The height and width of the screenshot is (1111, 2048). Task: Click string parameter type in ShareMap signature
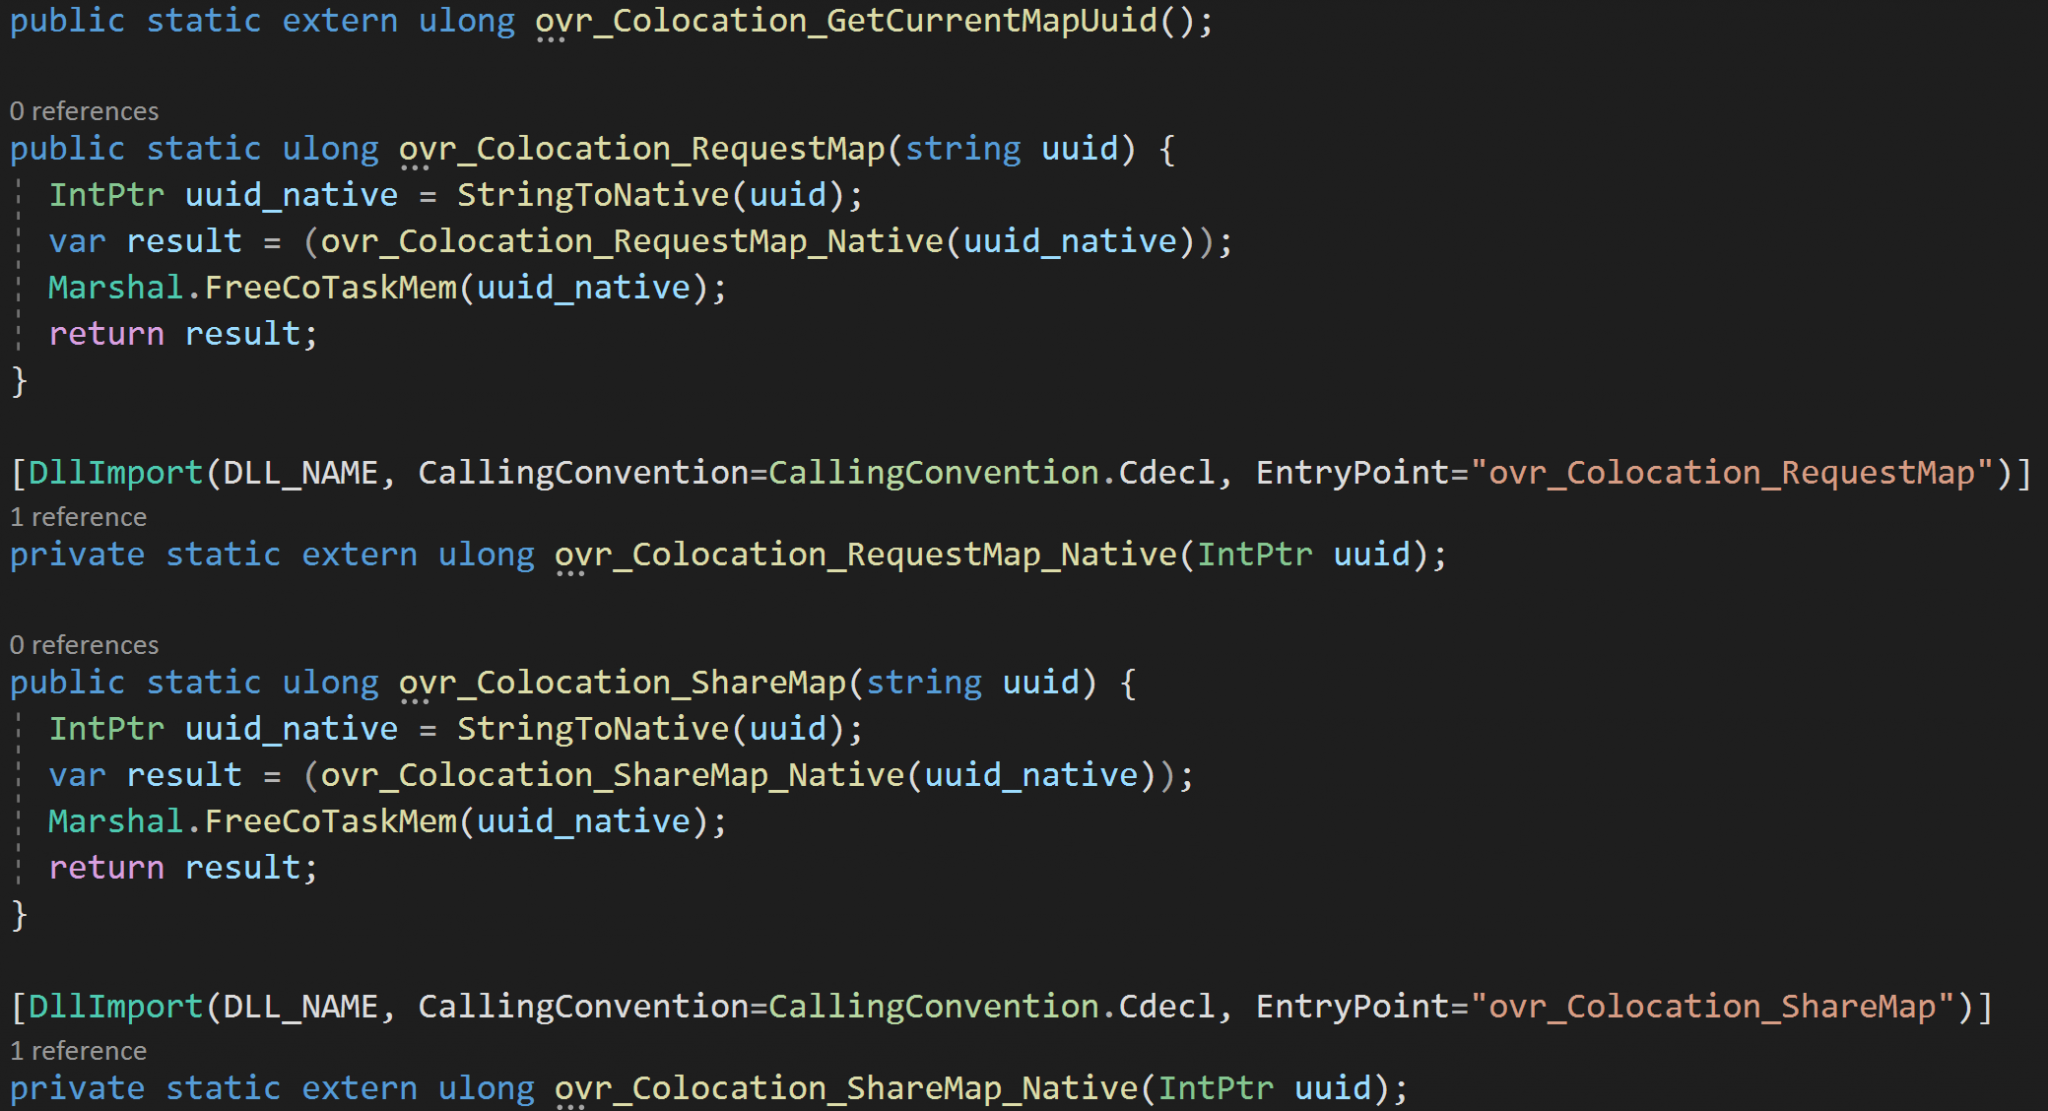coord(924,683)
